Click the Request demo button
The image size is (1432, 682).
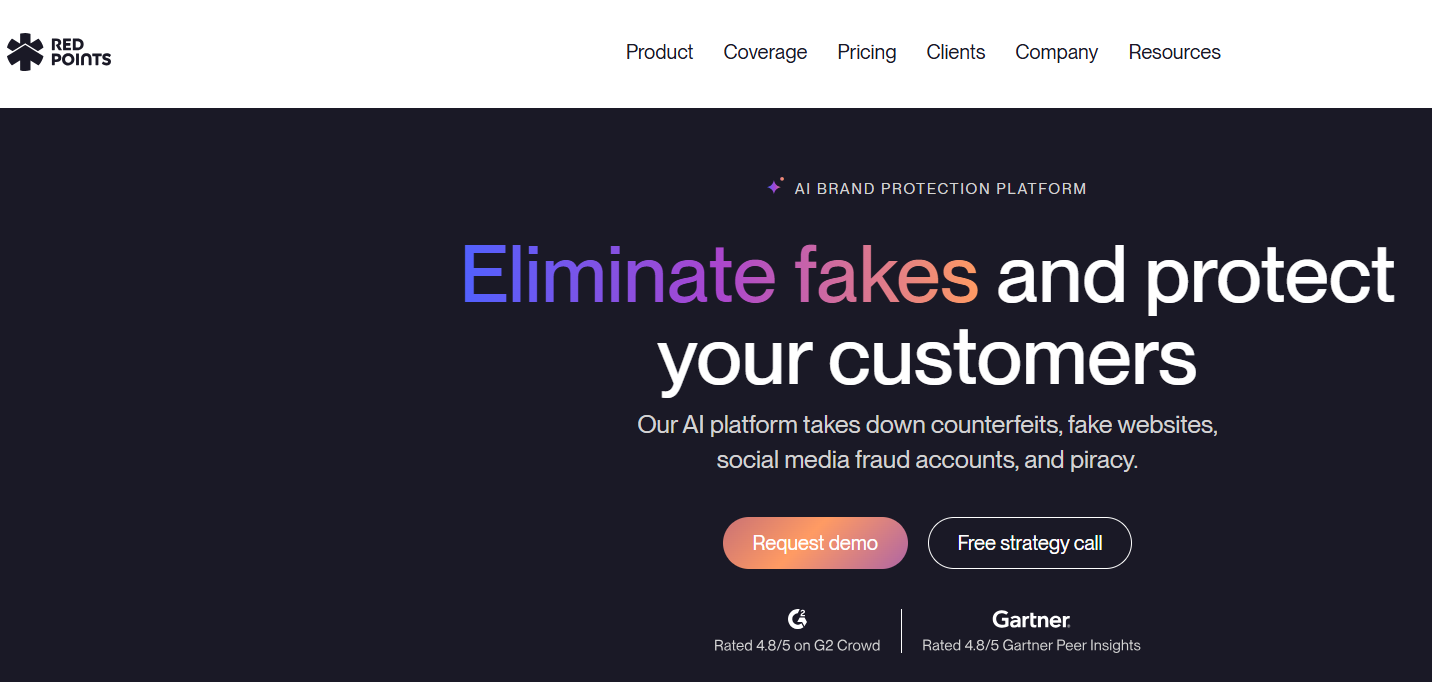pos(815,543)
